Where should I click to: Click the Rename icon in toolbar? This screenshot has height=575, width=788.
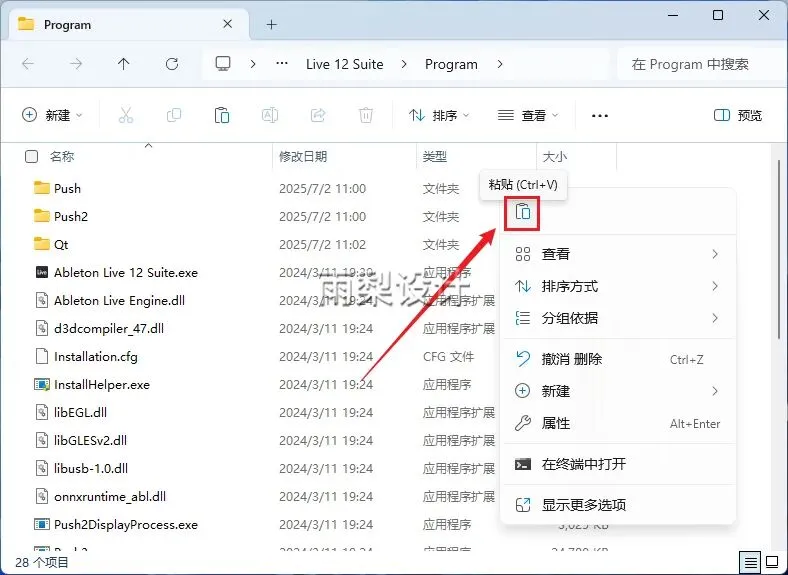[270, 115]
